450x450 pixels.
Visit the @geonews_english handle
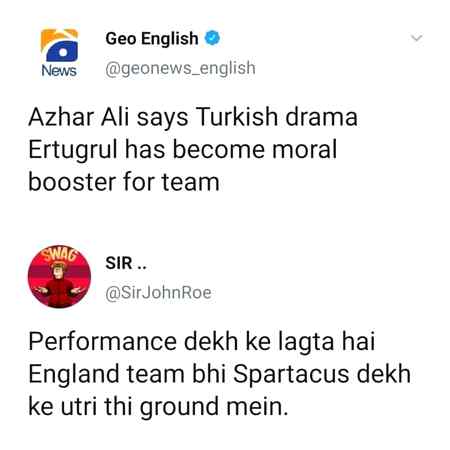click(x=180, y=68)
